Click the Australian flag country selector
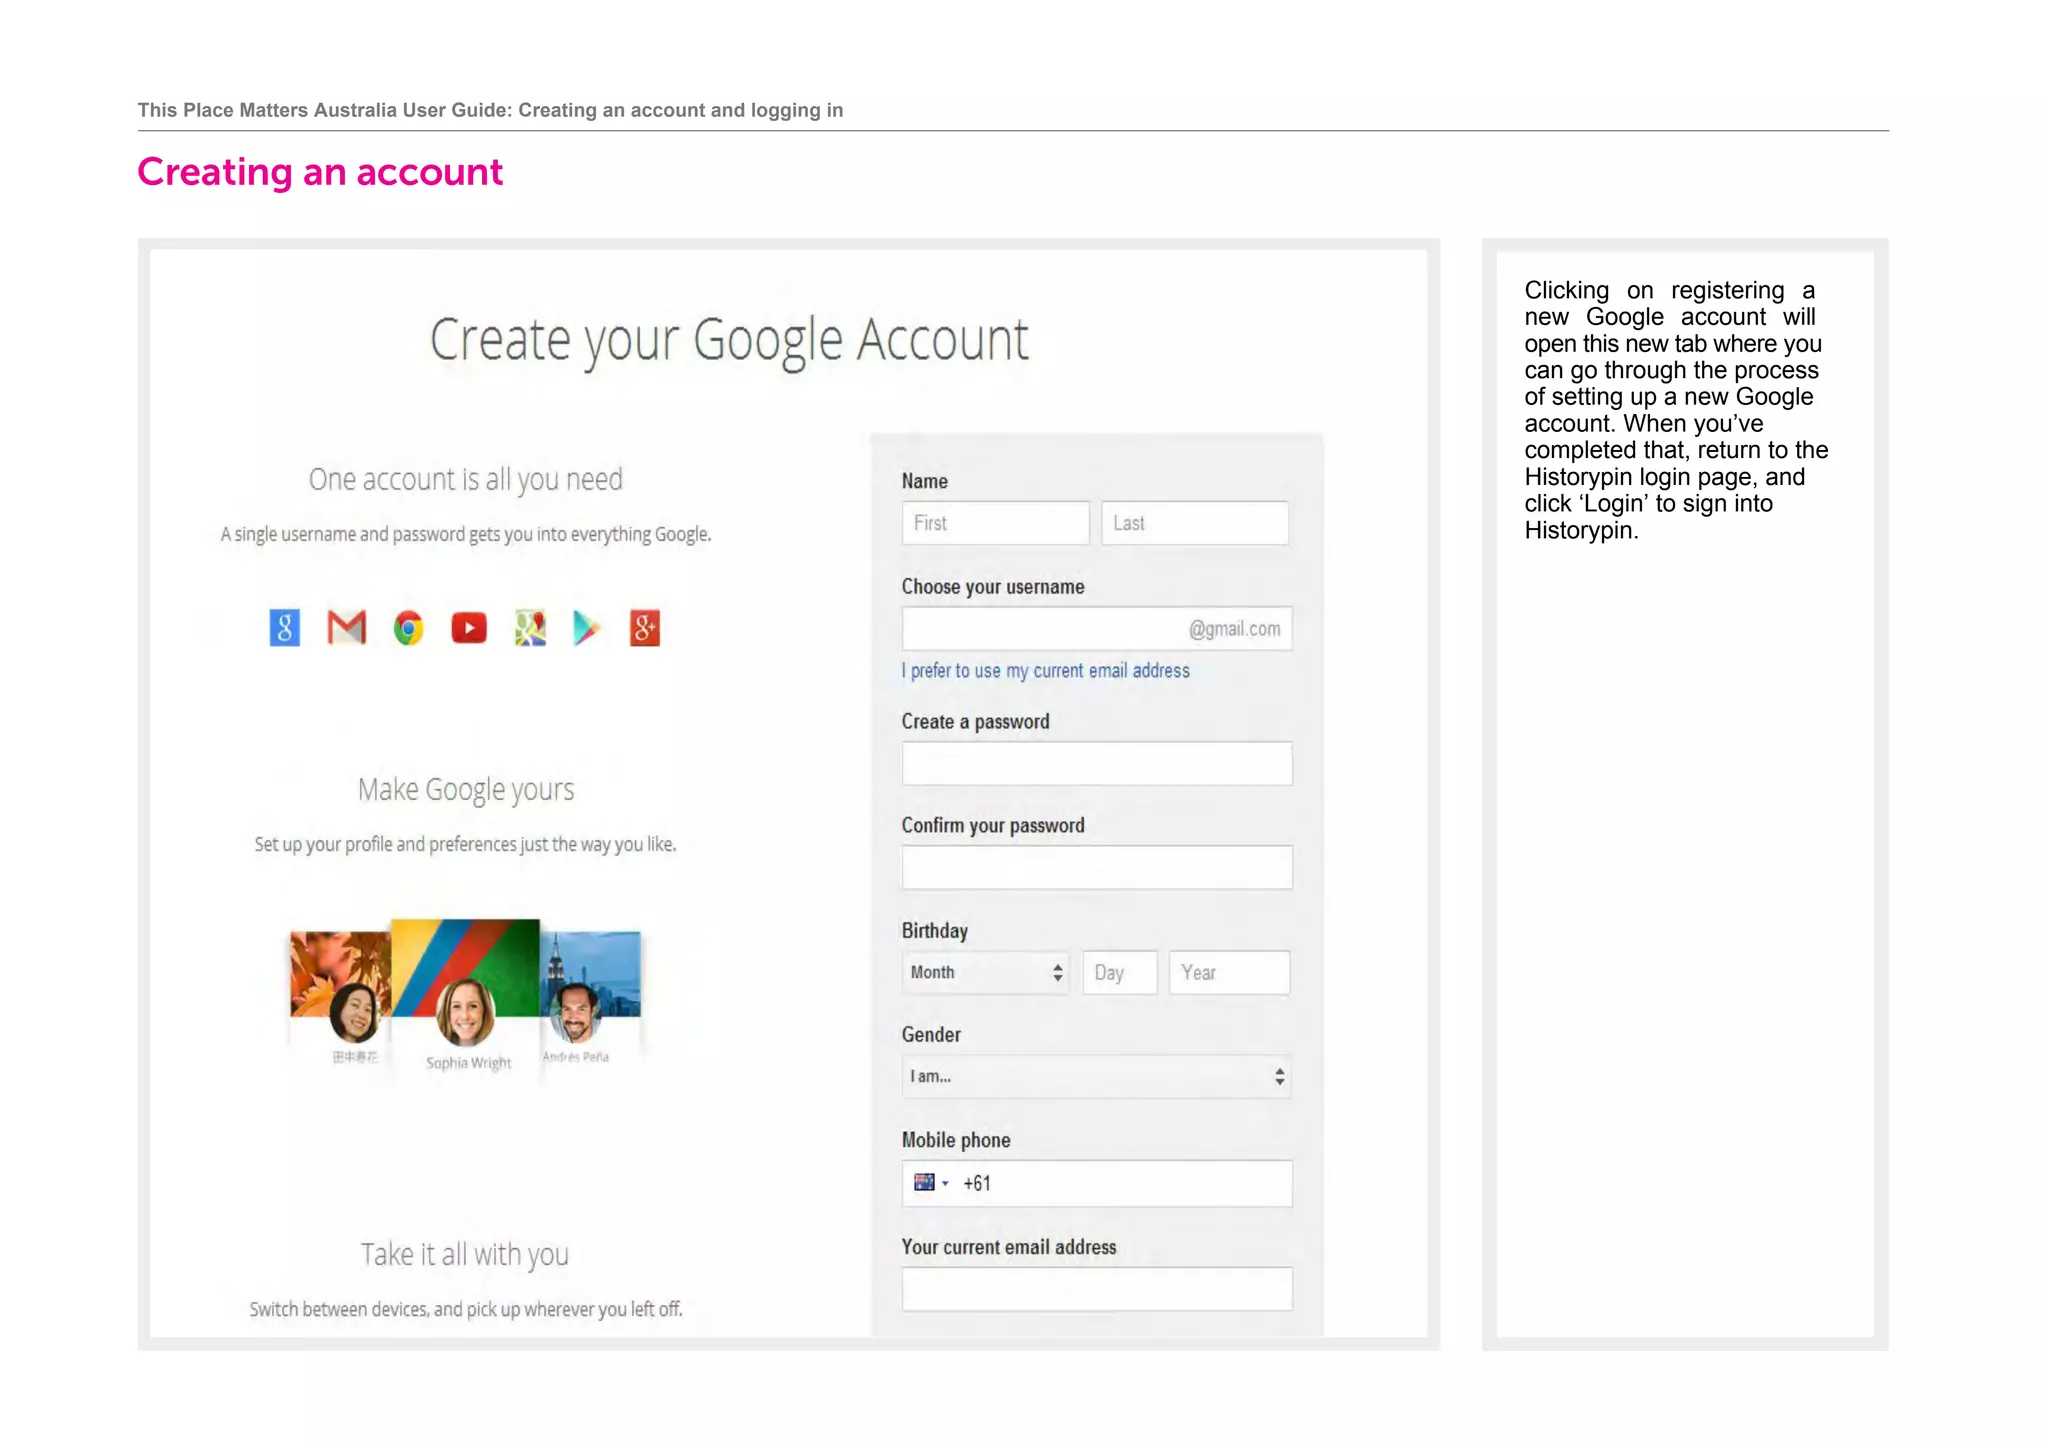 tap(930, 1183)
